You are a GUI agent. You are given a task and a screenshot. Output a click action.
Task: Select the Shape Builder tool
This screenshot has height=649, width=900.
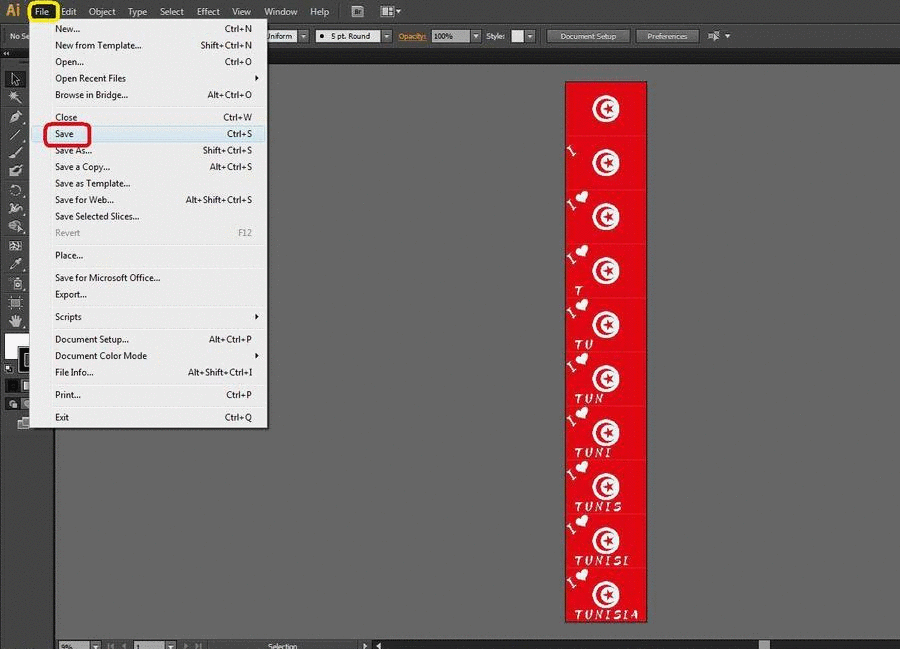pyautogui.click(x=15, y=227)
